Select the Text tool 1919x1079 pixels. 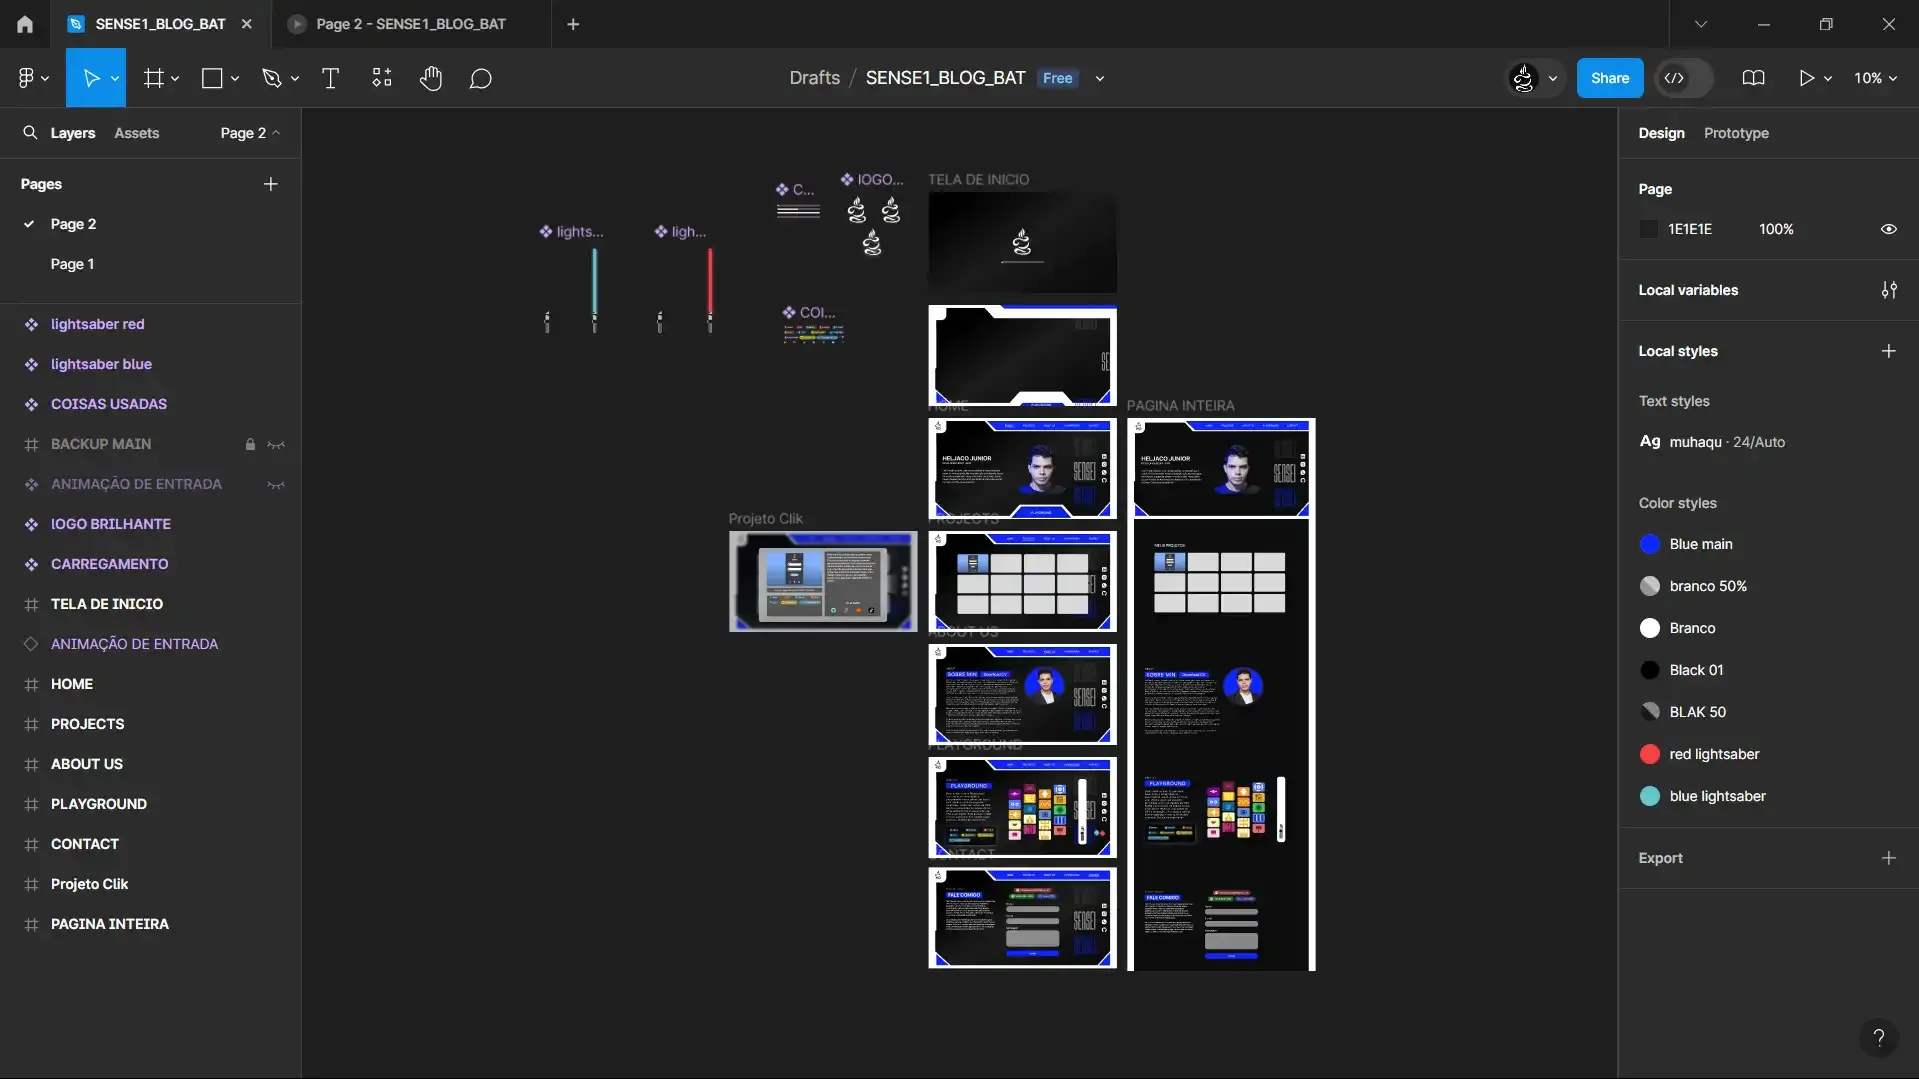click(330, 78)
